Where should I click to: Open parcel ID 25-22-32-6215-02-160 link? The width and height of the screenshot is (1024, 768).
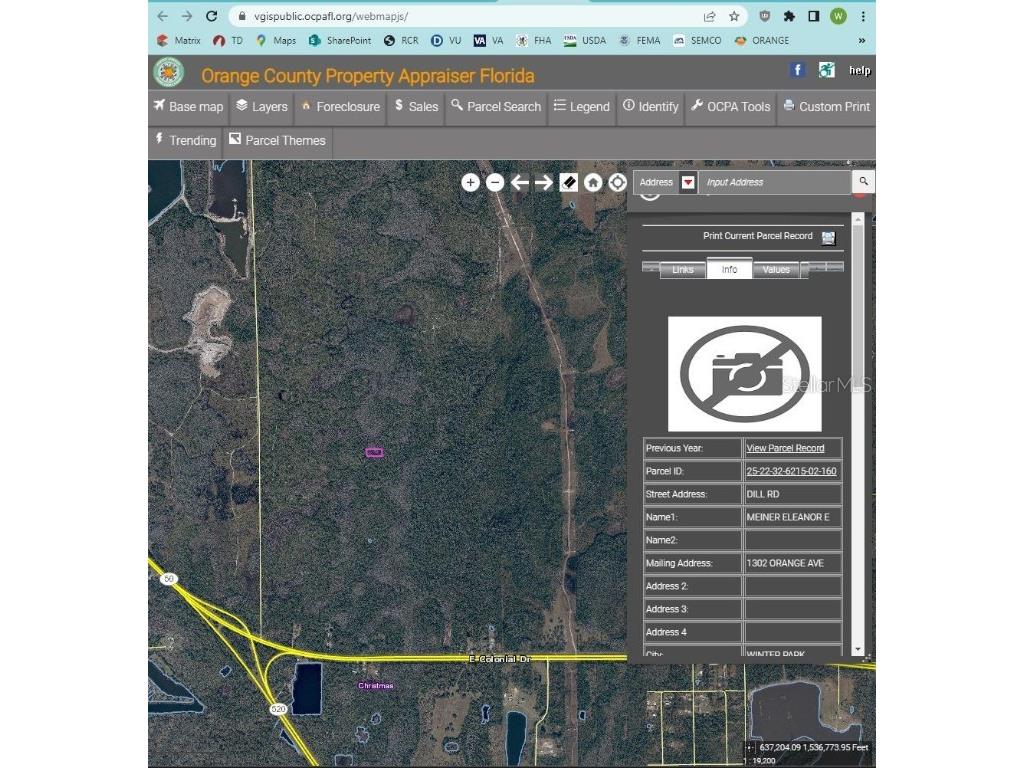click(791, 471)
